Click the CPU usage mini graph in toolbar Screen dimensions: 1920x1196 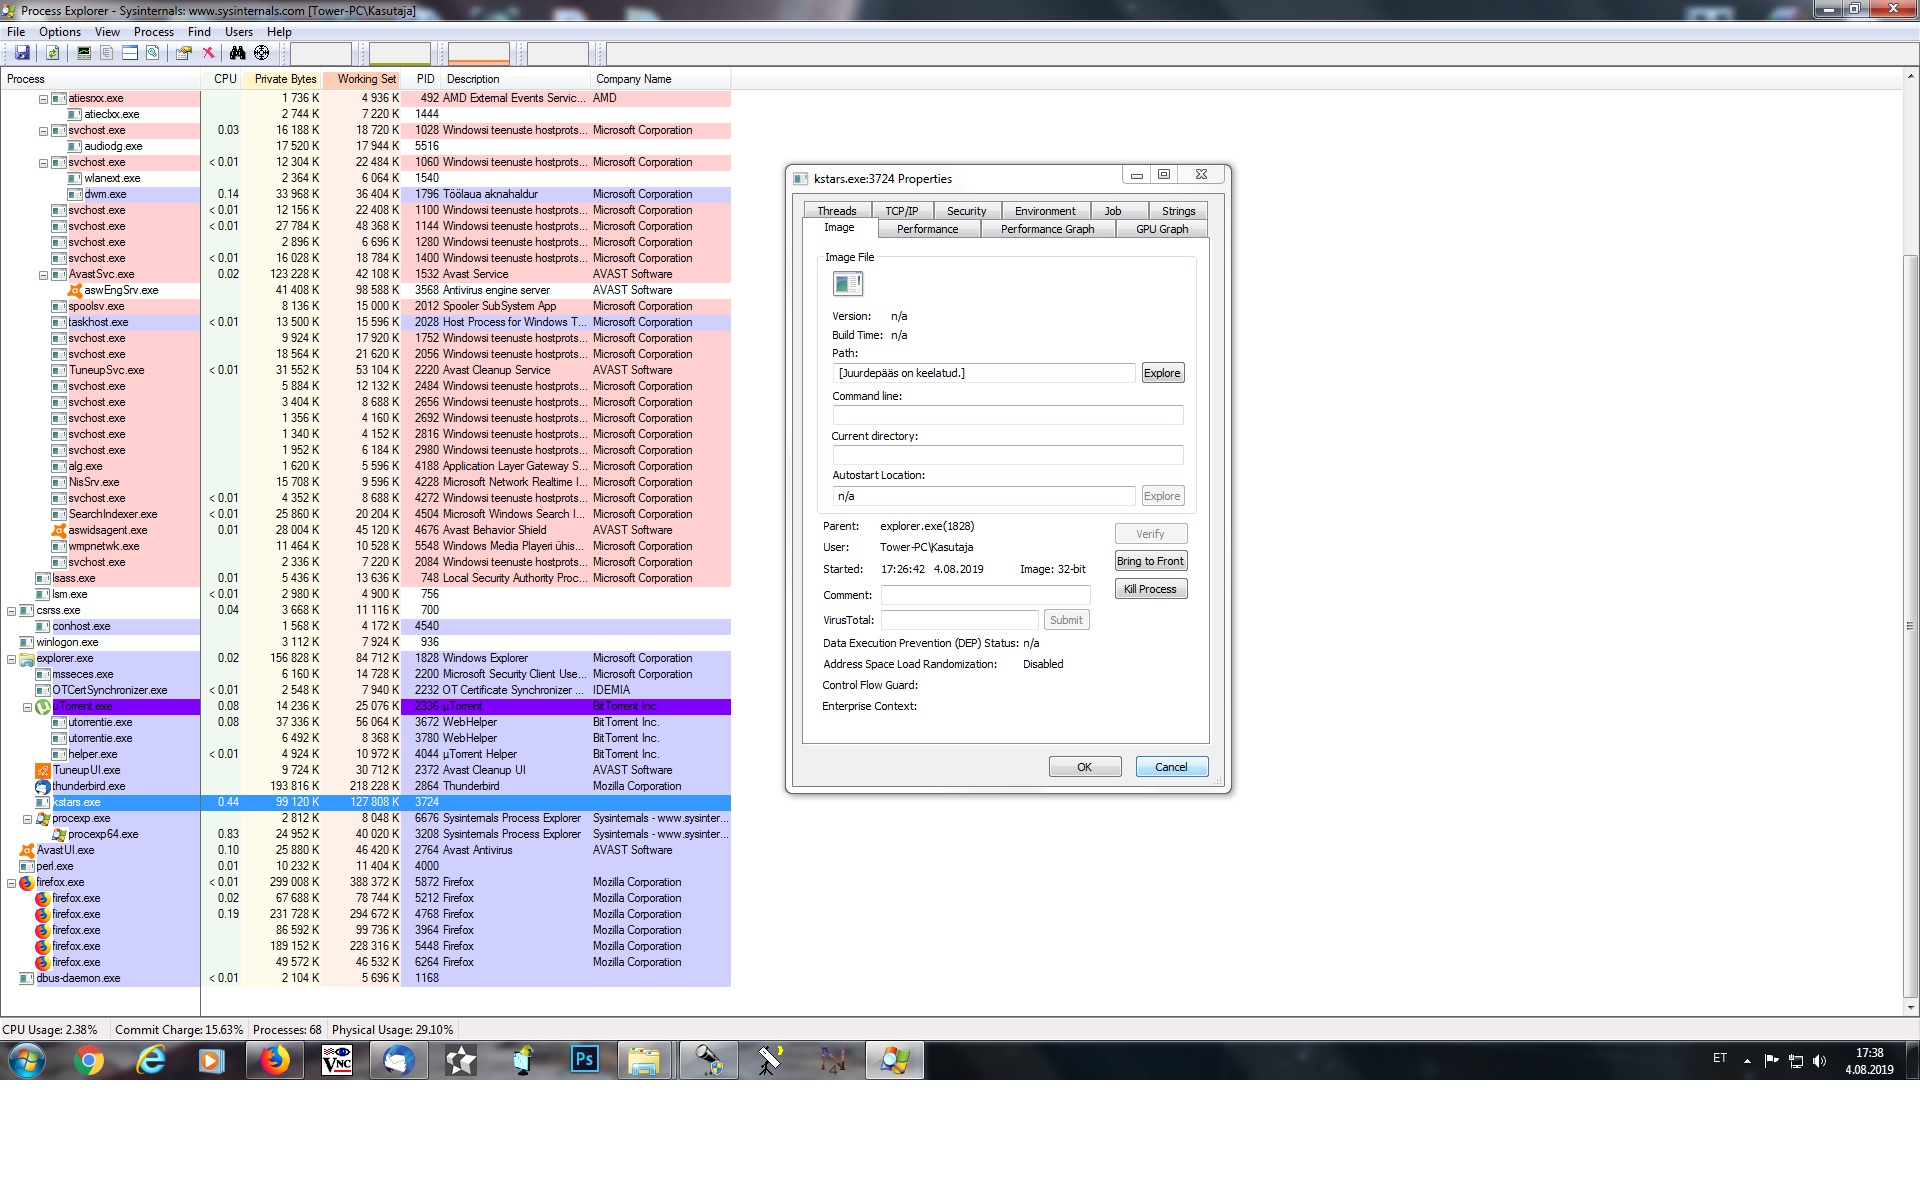click(321, 54)
